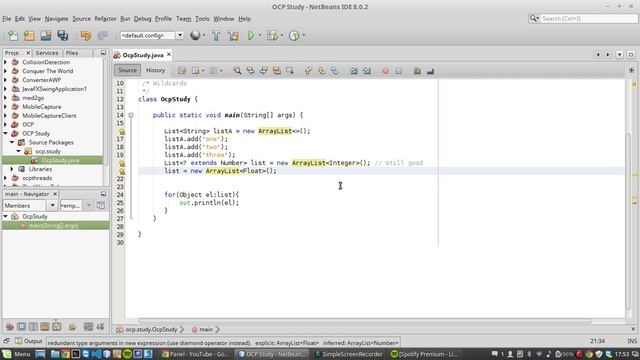Viewport: 640px width, 360px height.
Task: Click the Debug Project icon
Action: tap(272, 36)
